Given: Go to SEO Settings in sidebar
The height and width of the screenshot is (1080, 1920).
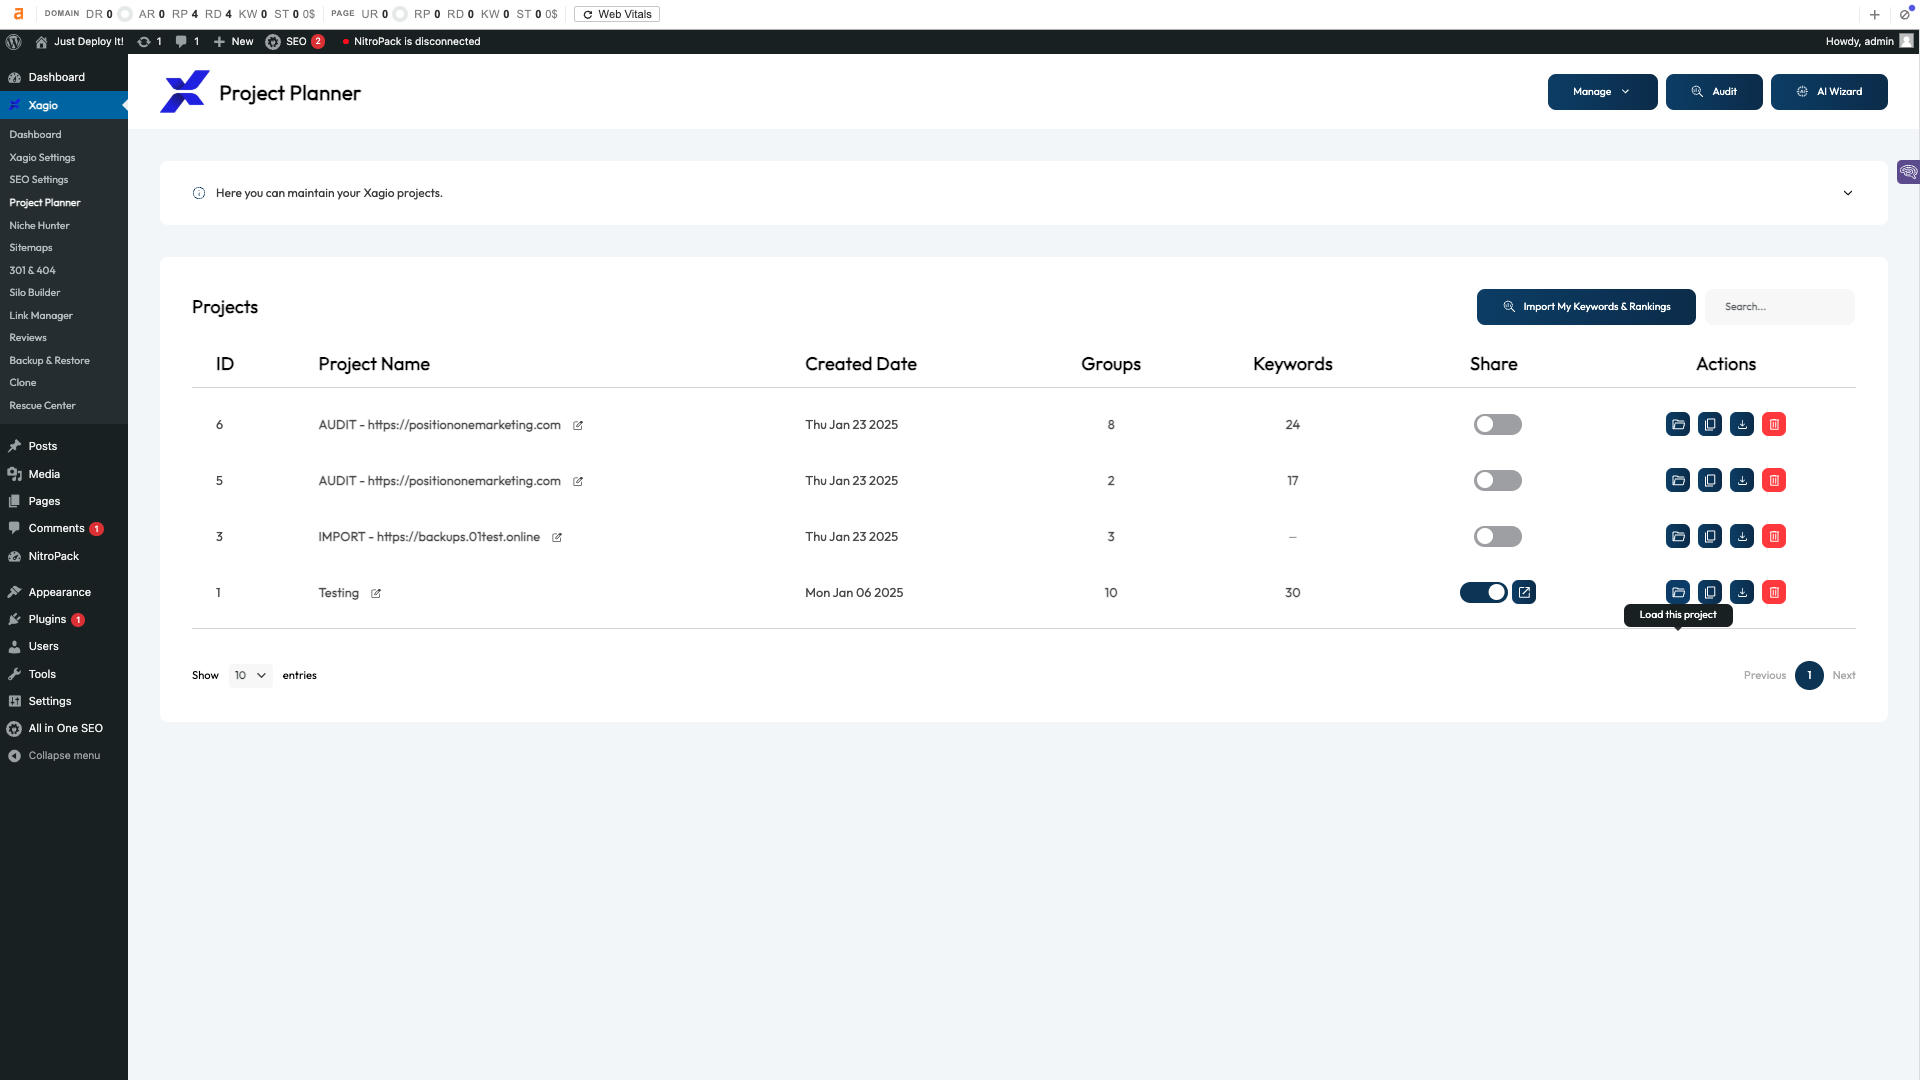Looking at the screenshot, I should click(x=39, y=180).
